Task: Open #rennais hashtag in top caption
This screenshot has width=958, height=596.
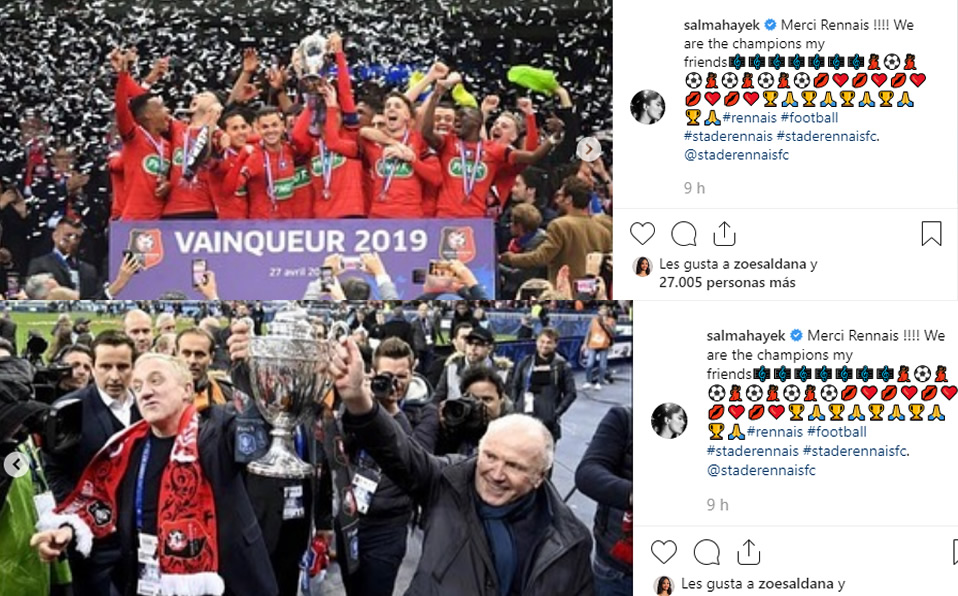Action: click(750, 117)
